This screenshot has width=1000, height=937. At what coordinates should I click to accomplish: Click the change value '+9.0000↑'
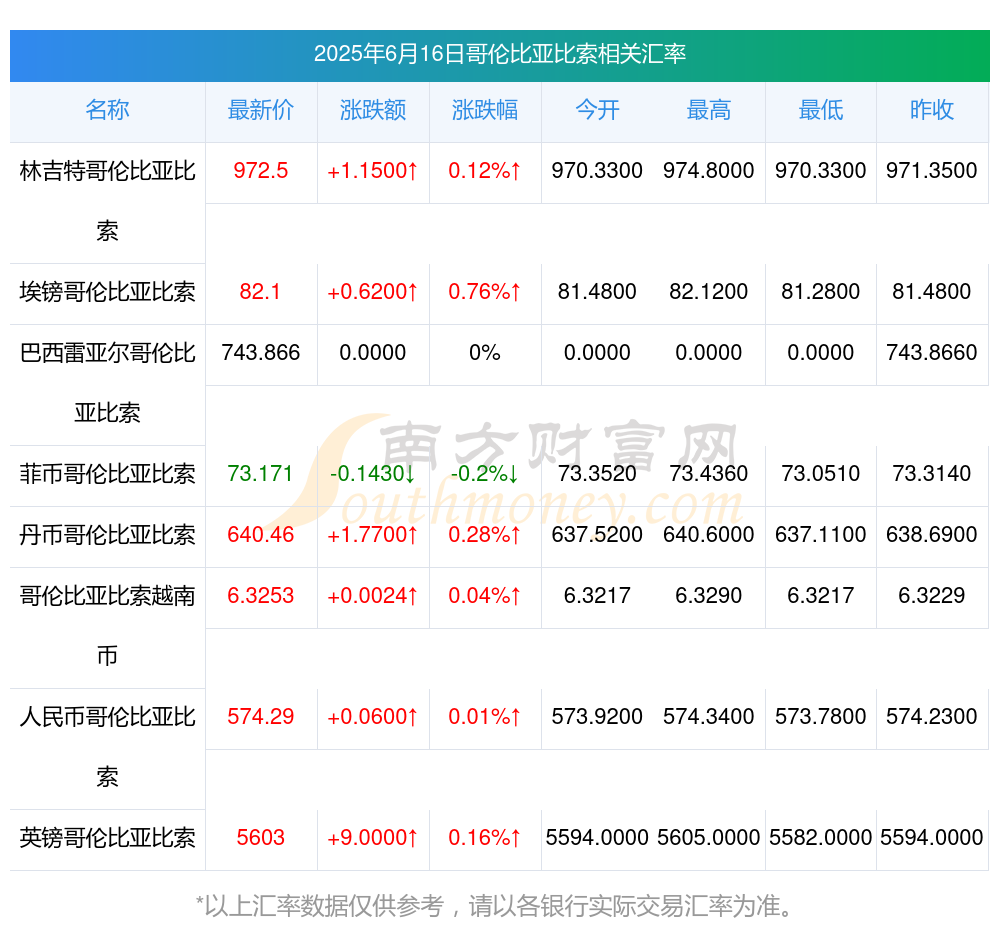tap(372, 837)
